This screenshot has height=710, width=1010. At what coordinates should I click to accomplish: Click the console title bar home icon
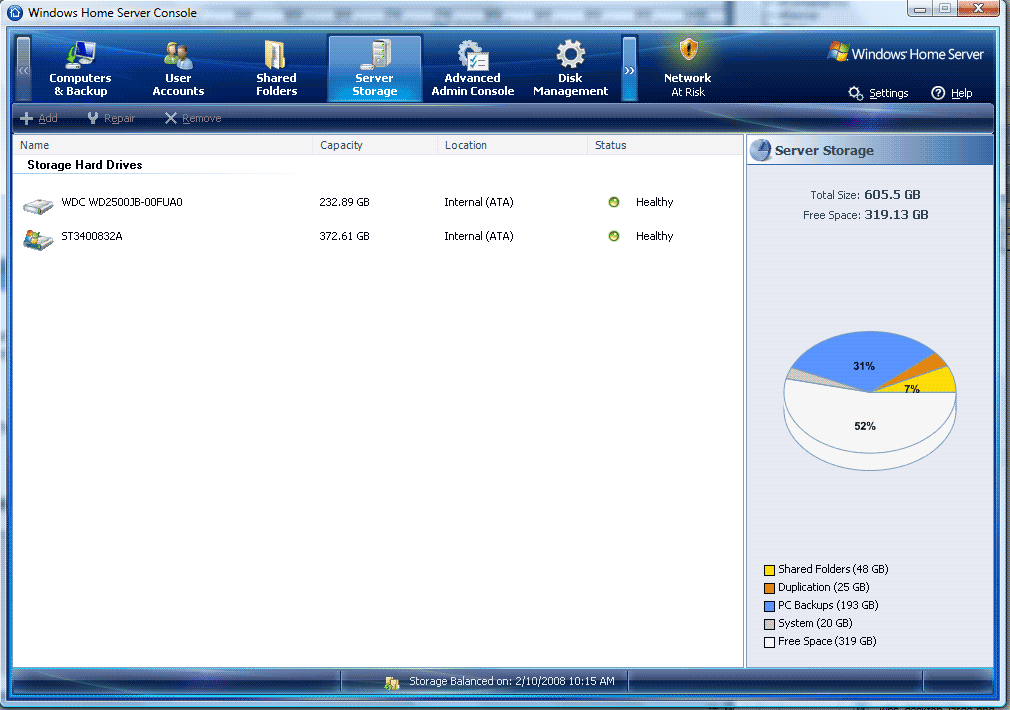click(15, 12)
